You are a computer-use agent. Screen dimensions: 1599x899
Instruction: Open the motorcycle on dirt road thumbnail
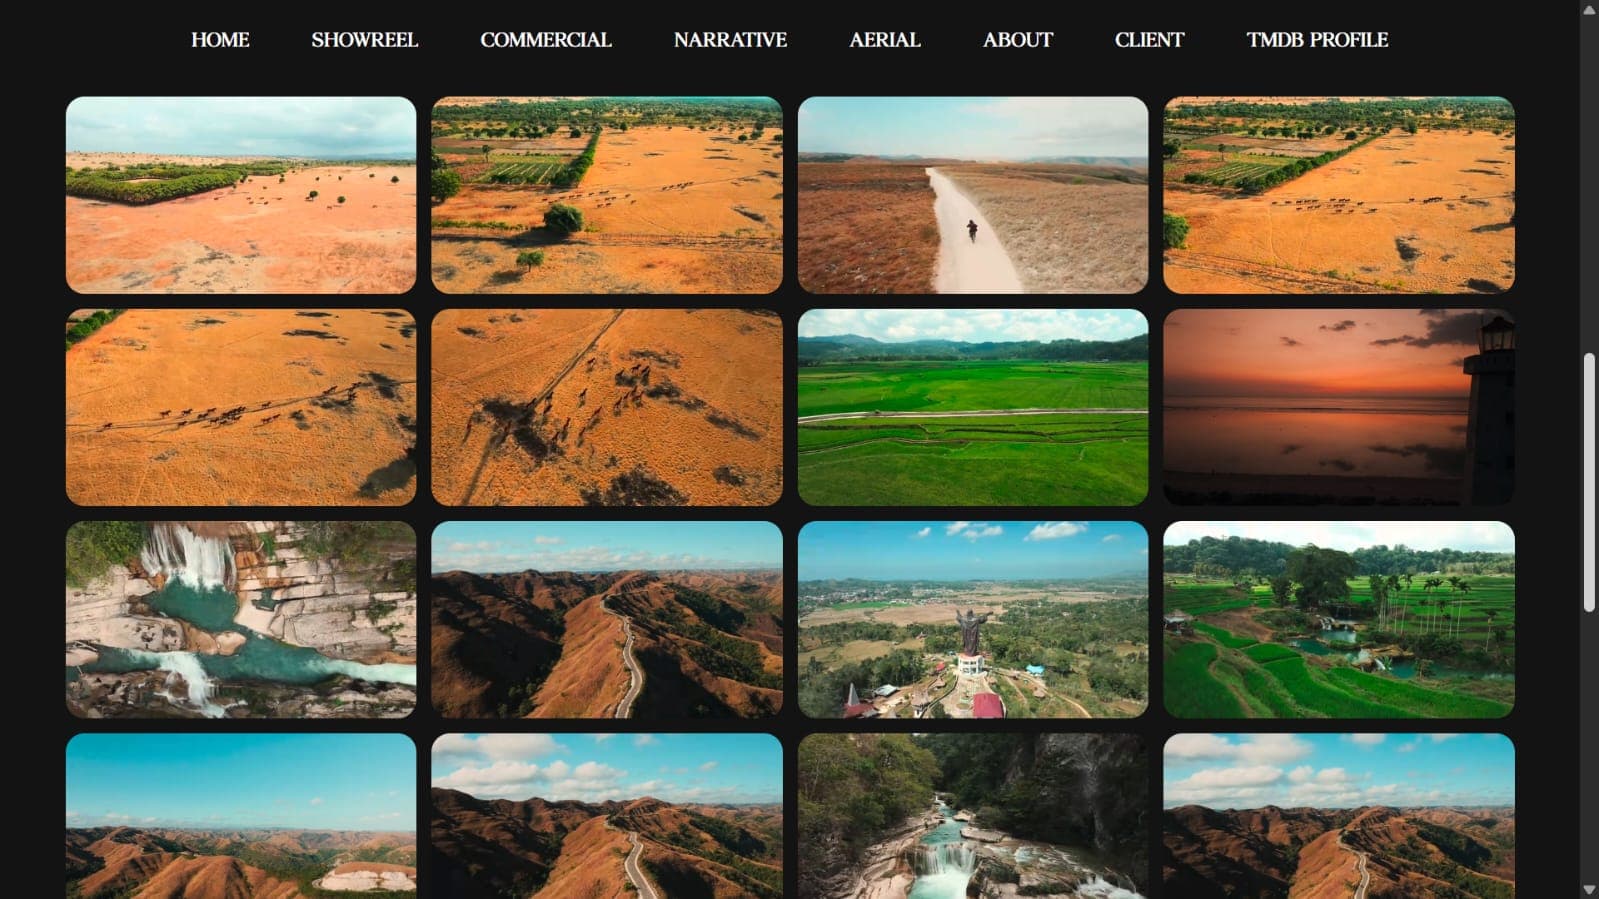(x=972, y=195)
